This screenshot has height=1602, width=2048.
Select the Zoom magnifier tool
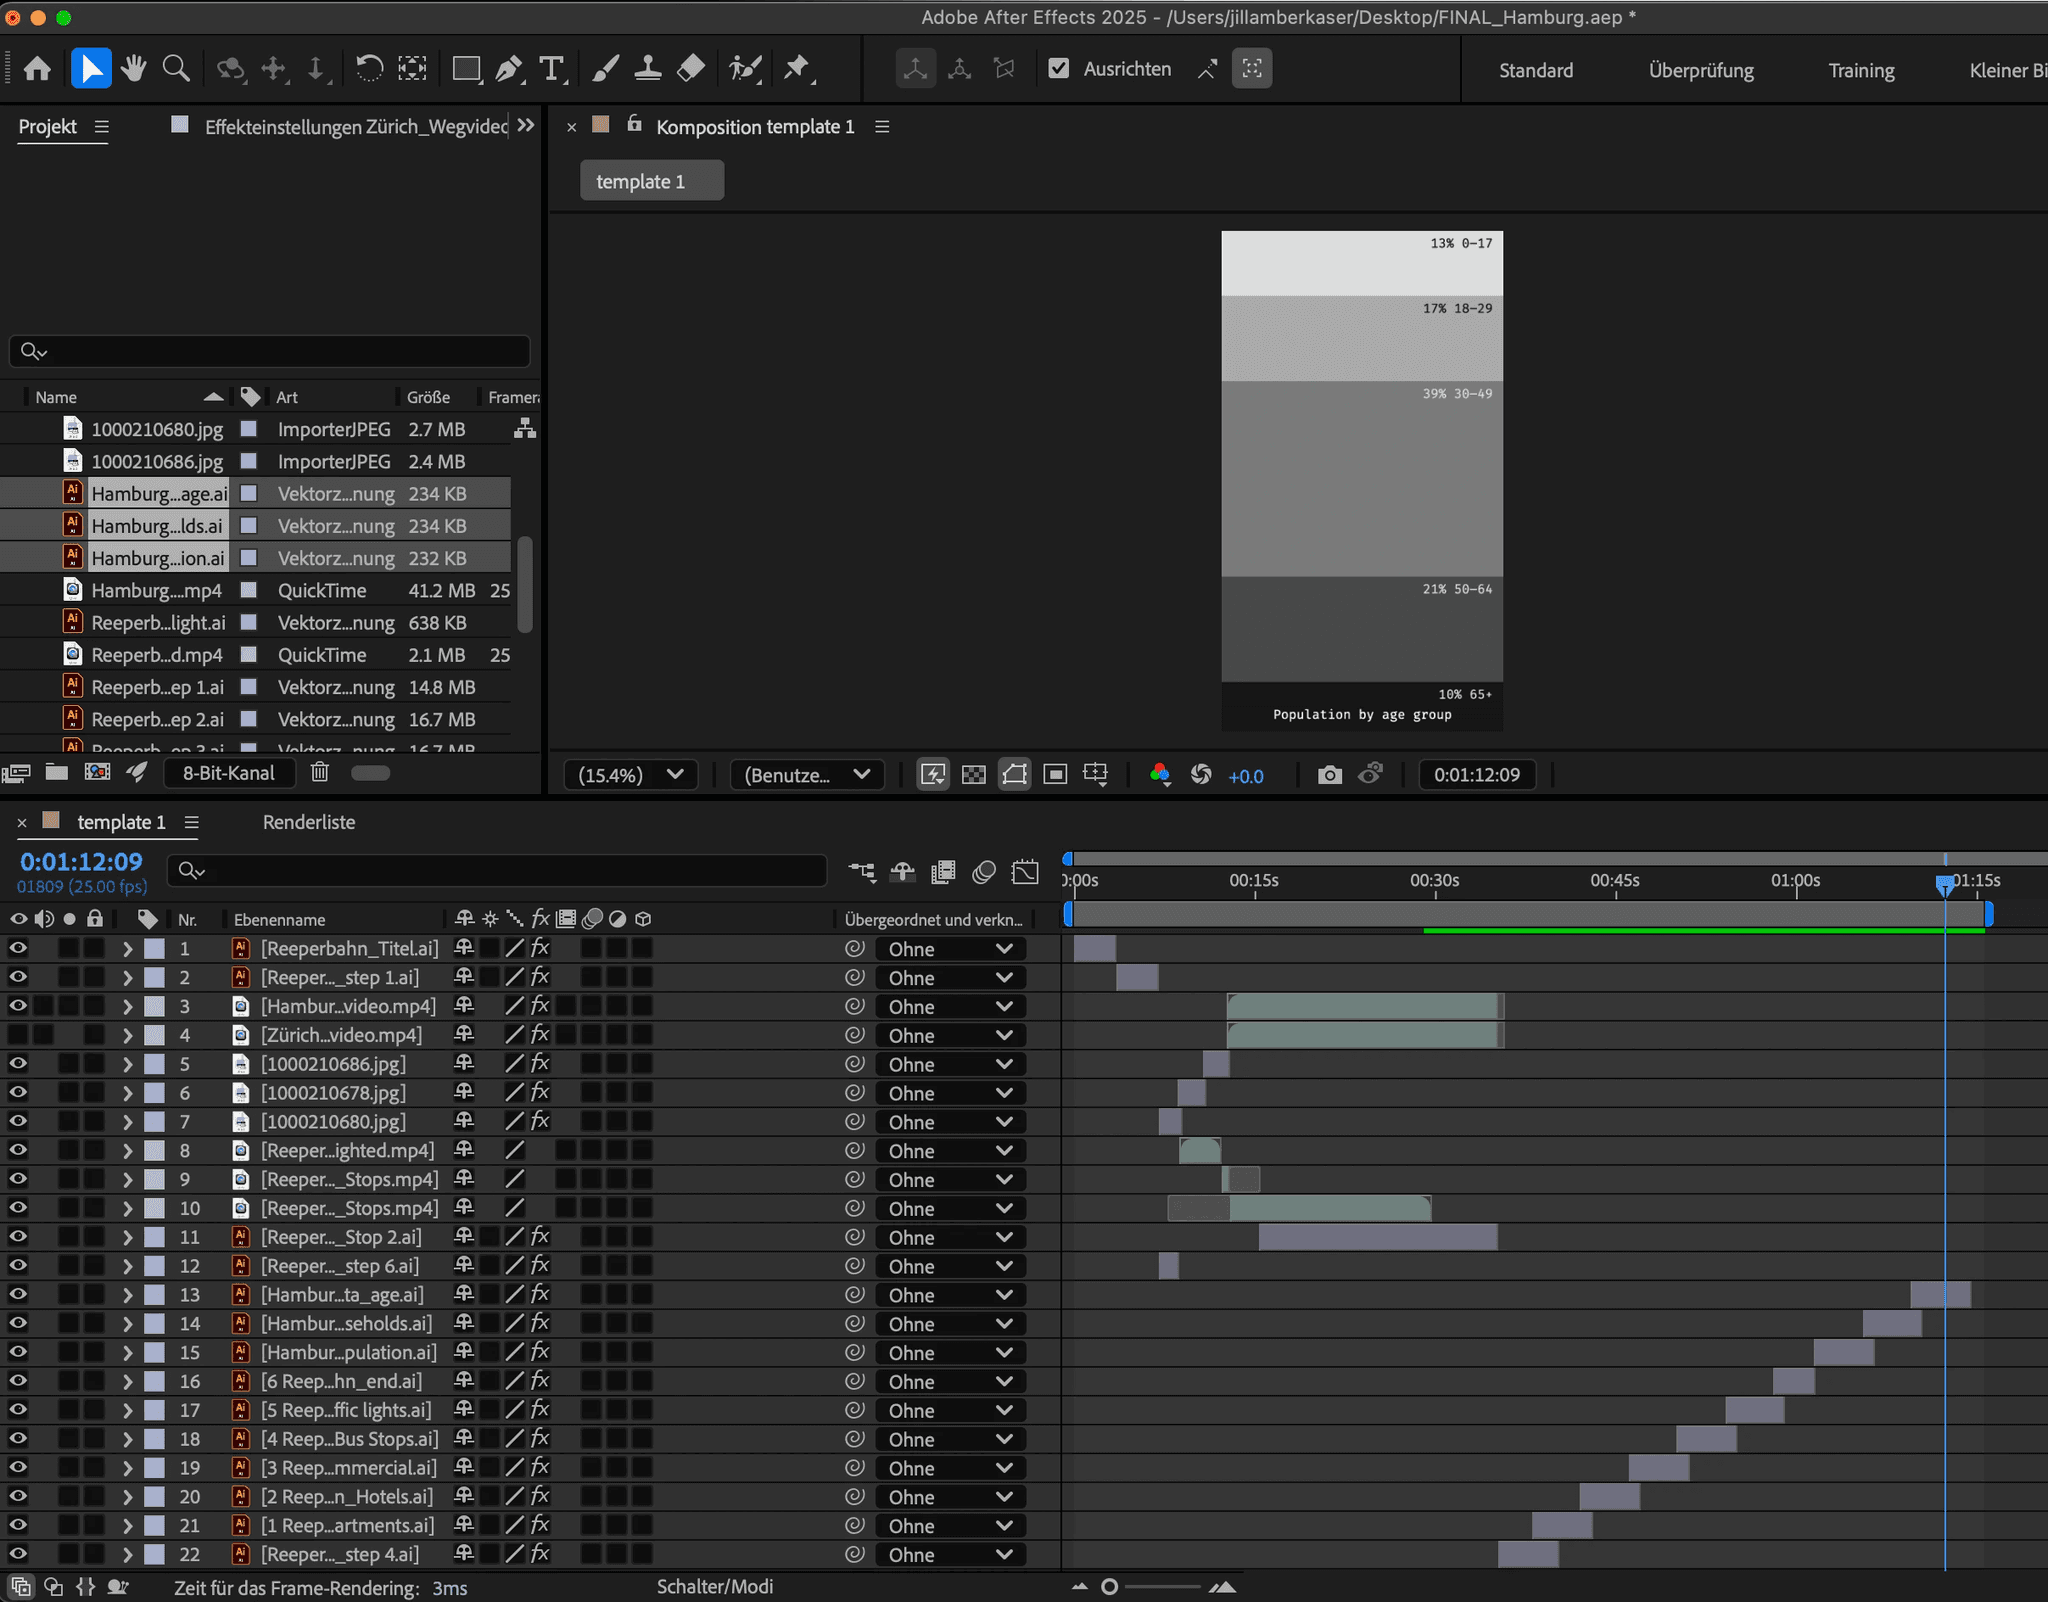tap(176, 69)
